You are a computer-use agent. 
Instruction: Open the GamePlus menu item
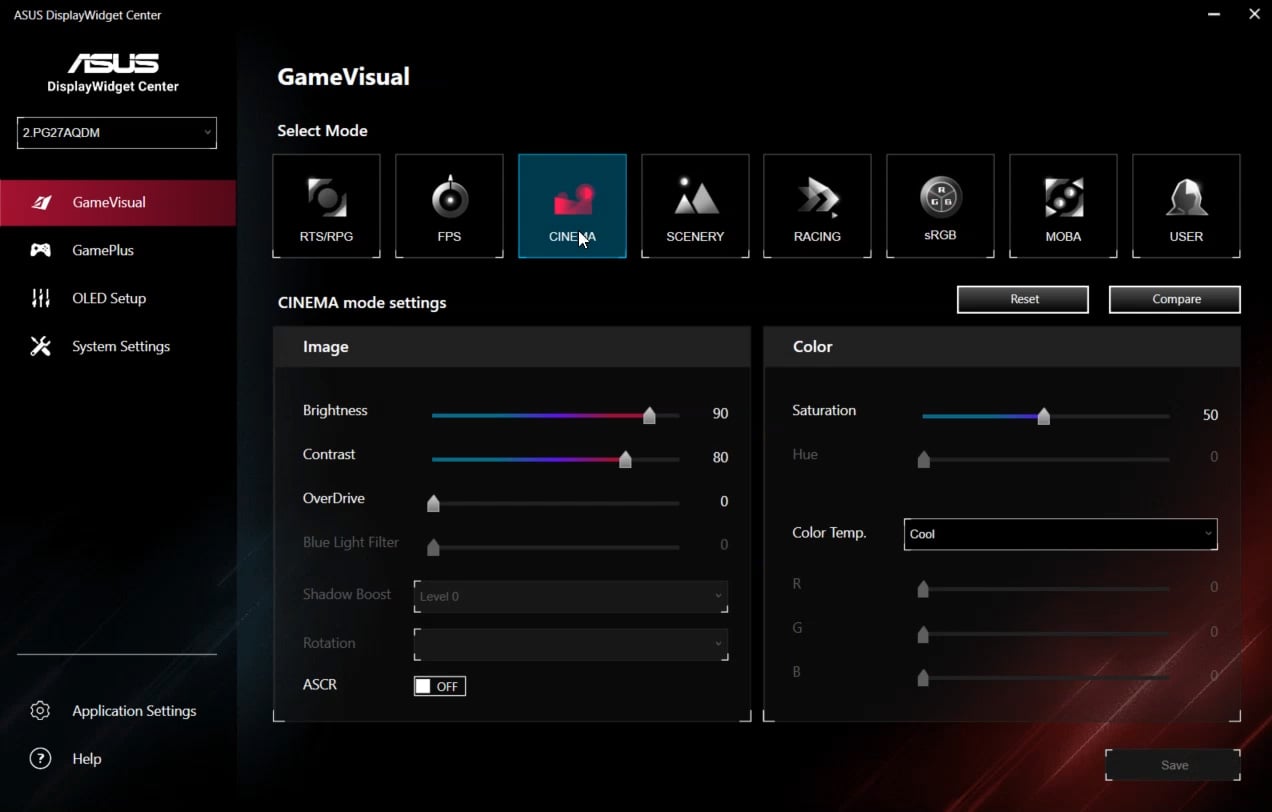(102, 250)
